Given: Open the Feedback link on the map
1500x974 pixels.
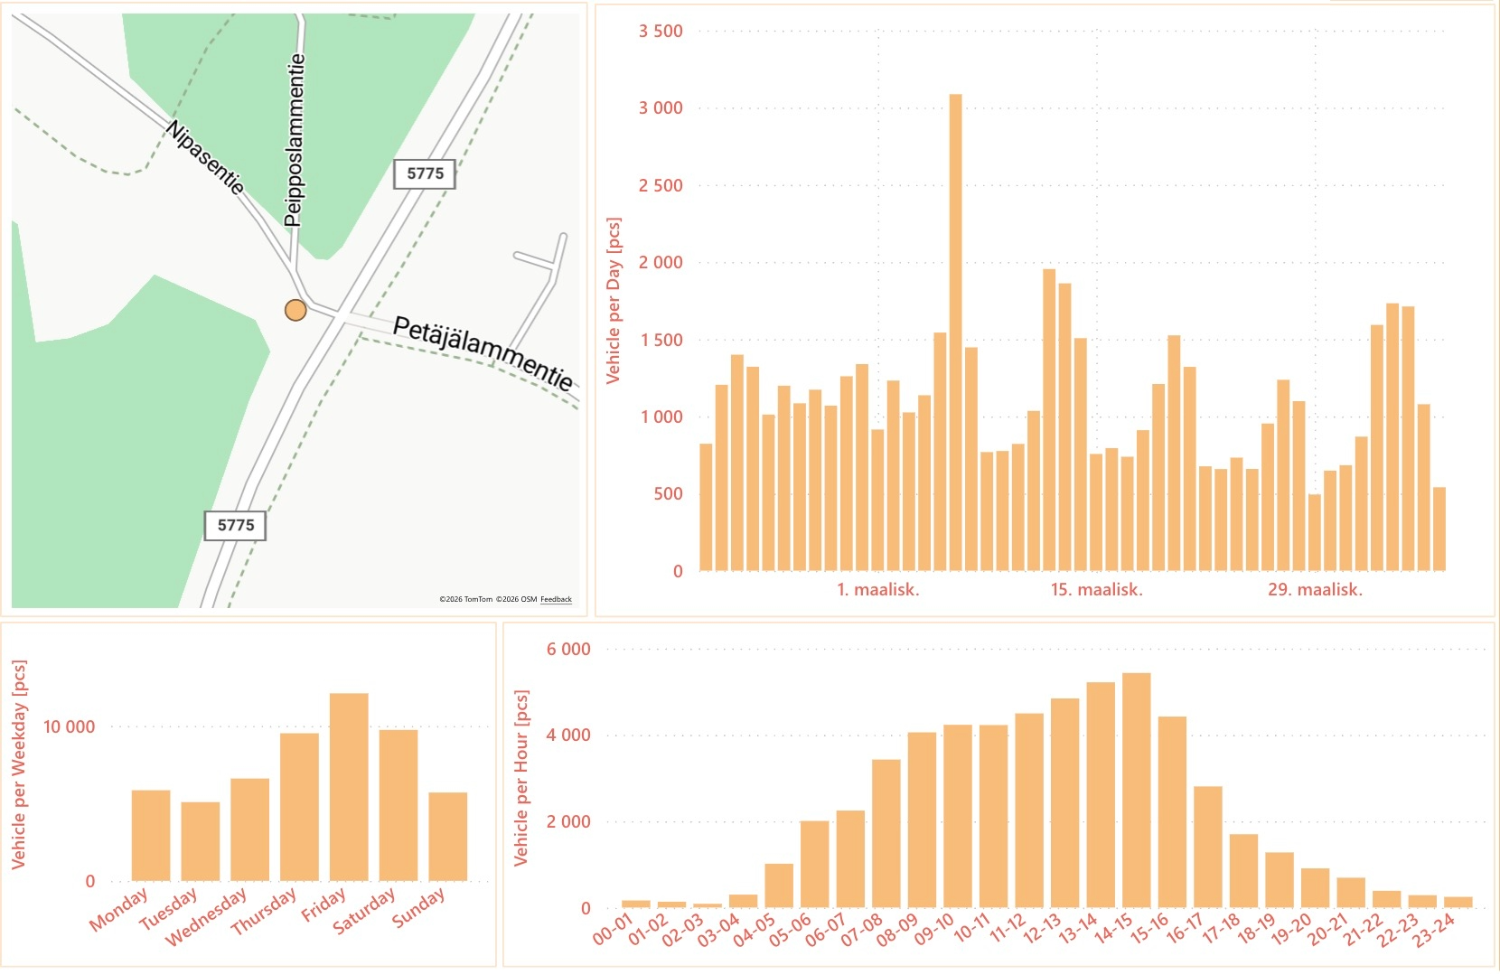Looking at the screenshot, I should 556,599.
